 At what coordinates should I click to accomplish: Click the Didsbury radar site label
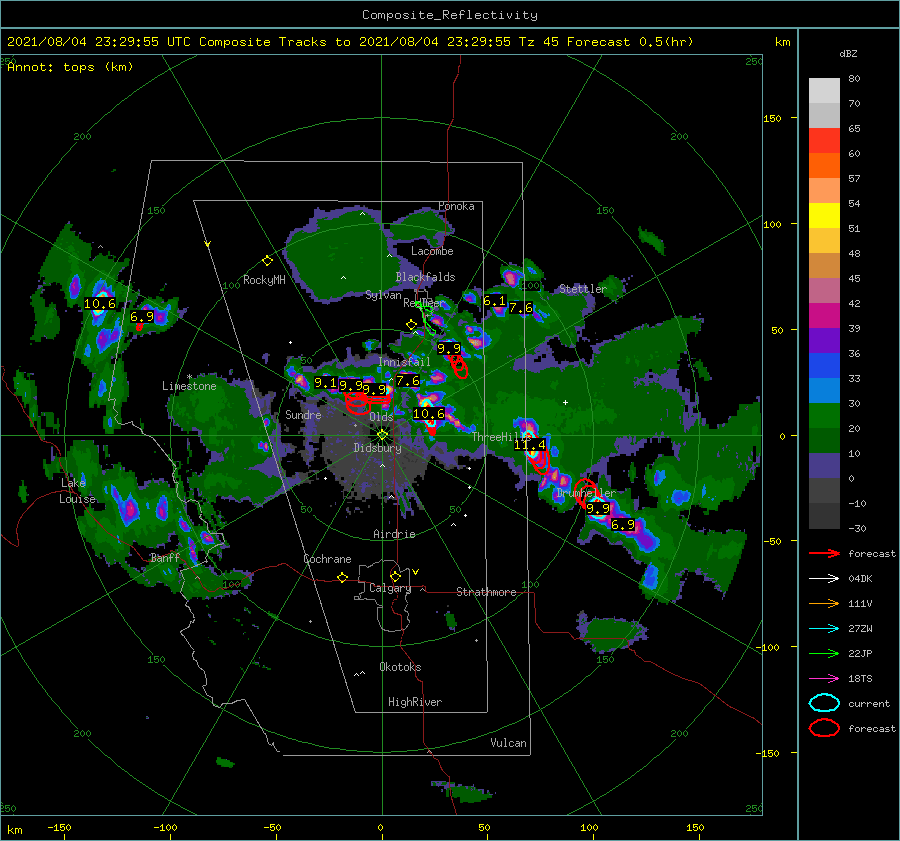pyautogui.click(x=377, y=448)
